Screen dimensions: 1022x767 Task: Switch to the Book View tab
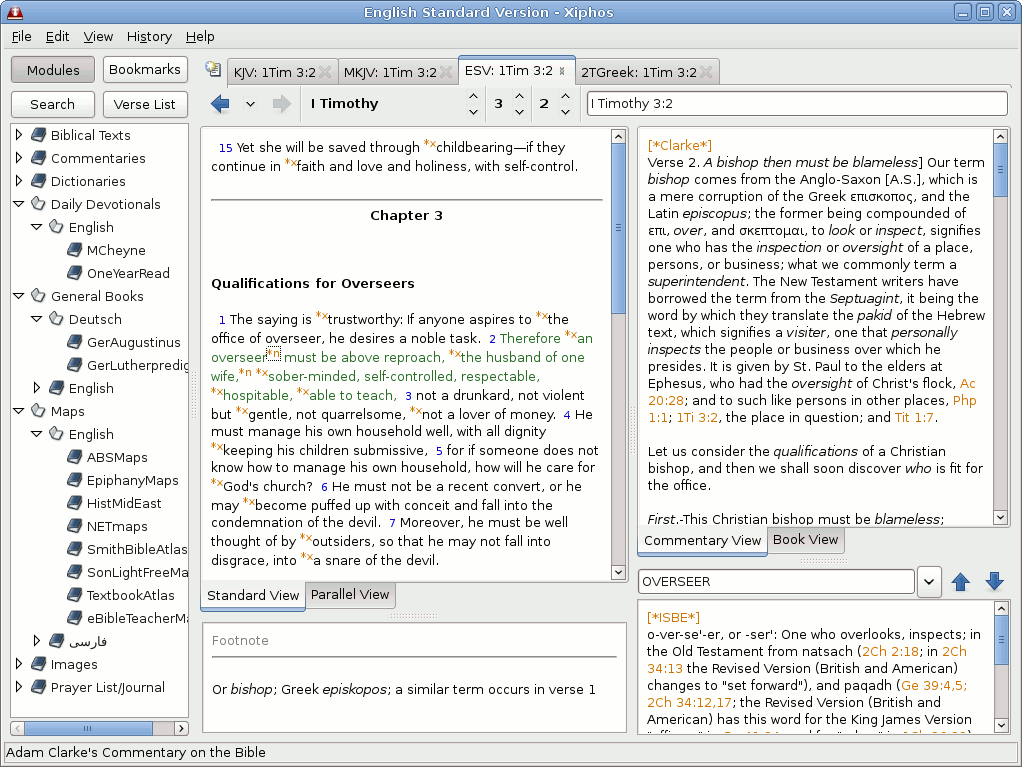(x=806, y=540)
